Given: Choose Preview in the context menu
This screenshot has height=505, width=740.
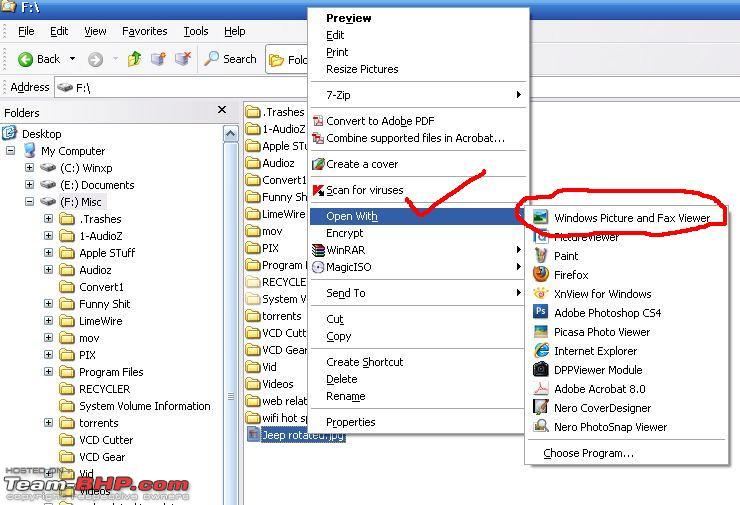Looking at the screenshot, I should pyautogui.click(x=349, y=18).
